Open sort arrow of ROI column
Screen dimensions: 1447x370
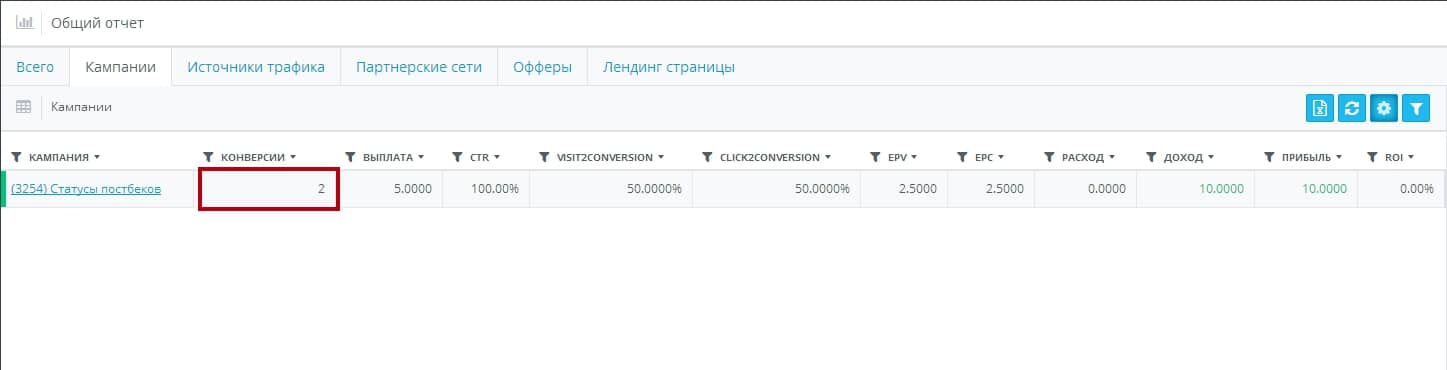click(x=1411, y=158)
